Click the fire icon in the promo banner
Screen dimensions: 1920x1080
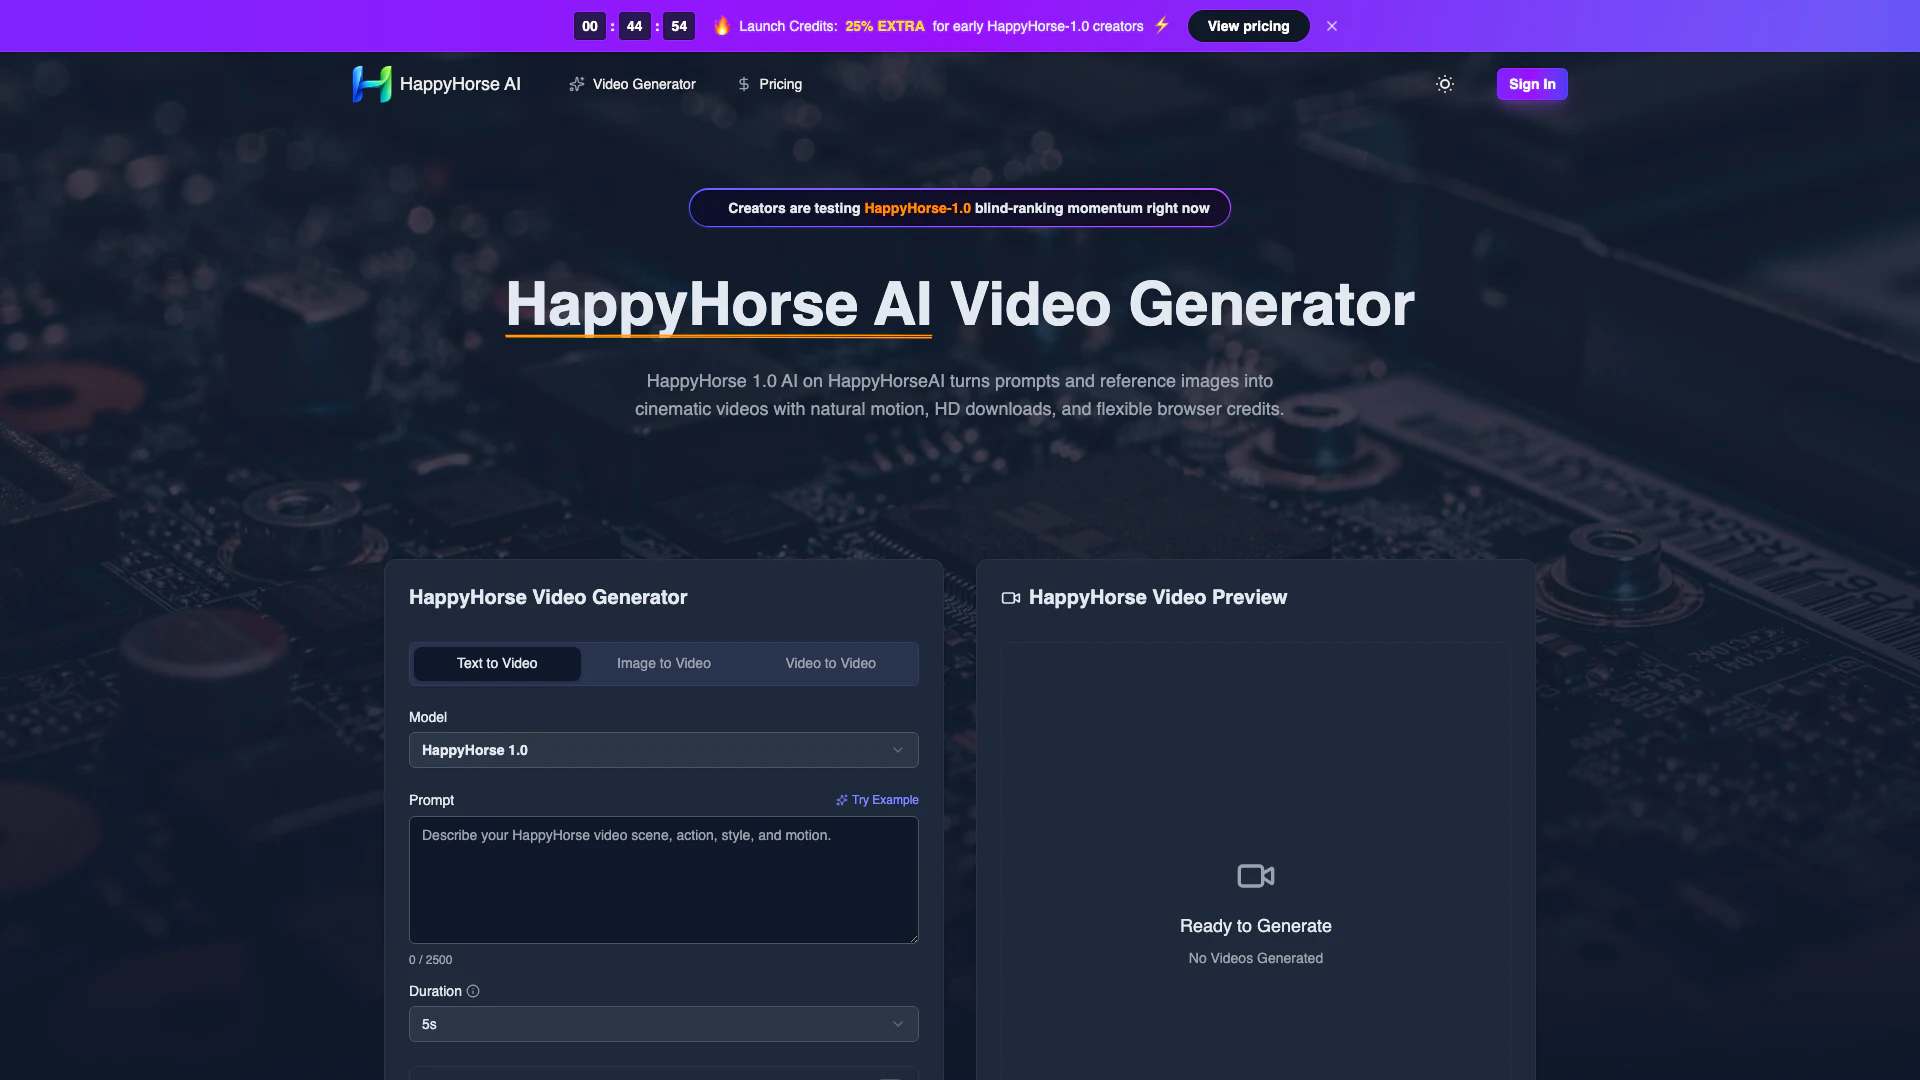[722, 26]
